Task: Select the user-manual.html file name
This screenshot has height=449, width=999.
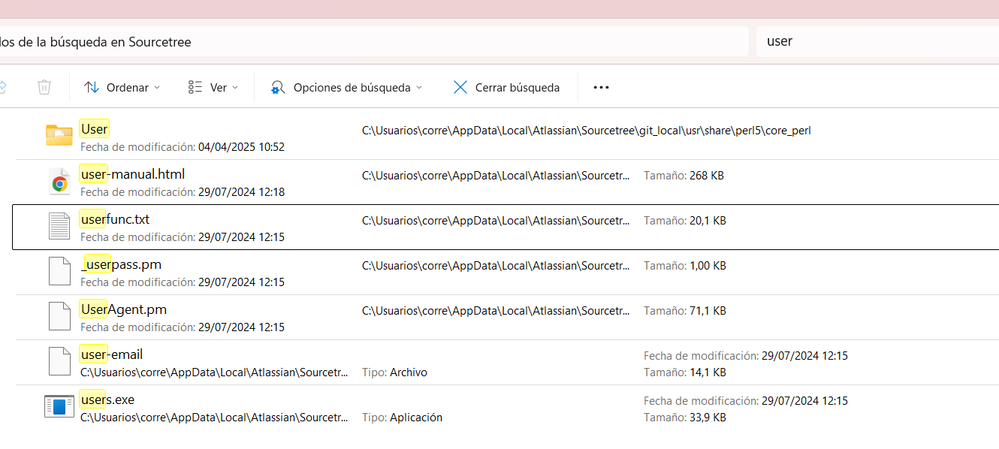Action: point(132,174)
